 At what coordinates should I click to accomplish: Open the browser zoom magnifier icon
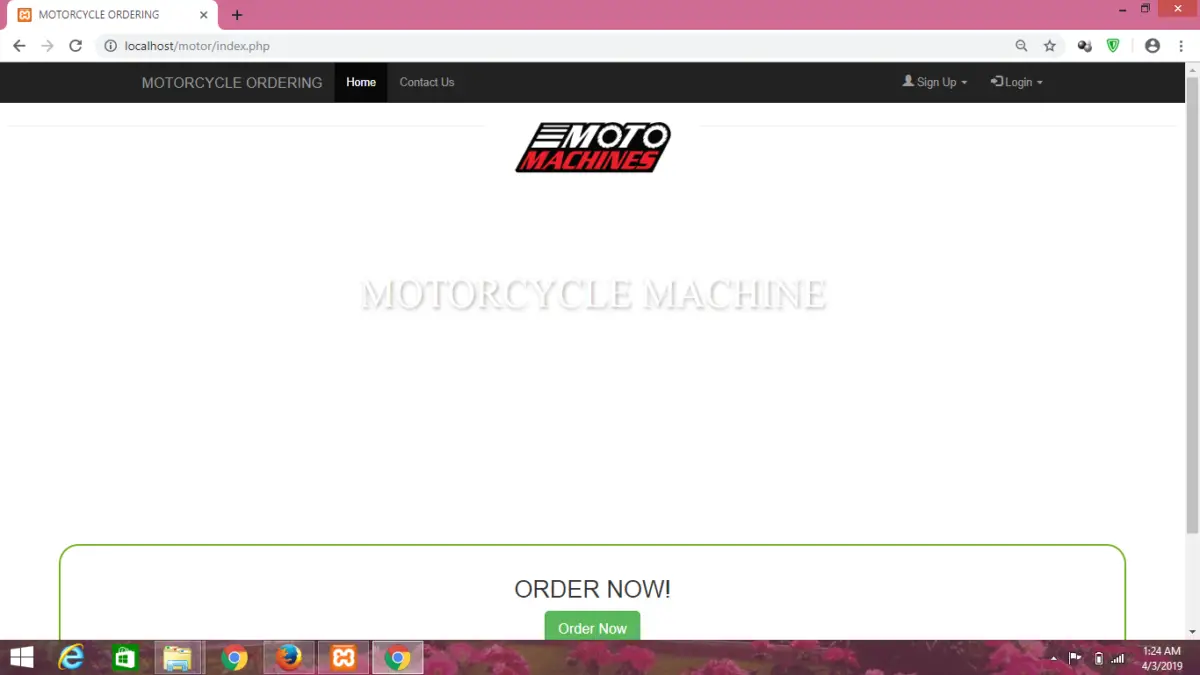(x=1021, y=46)
